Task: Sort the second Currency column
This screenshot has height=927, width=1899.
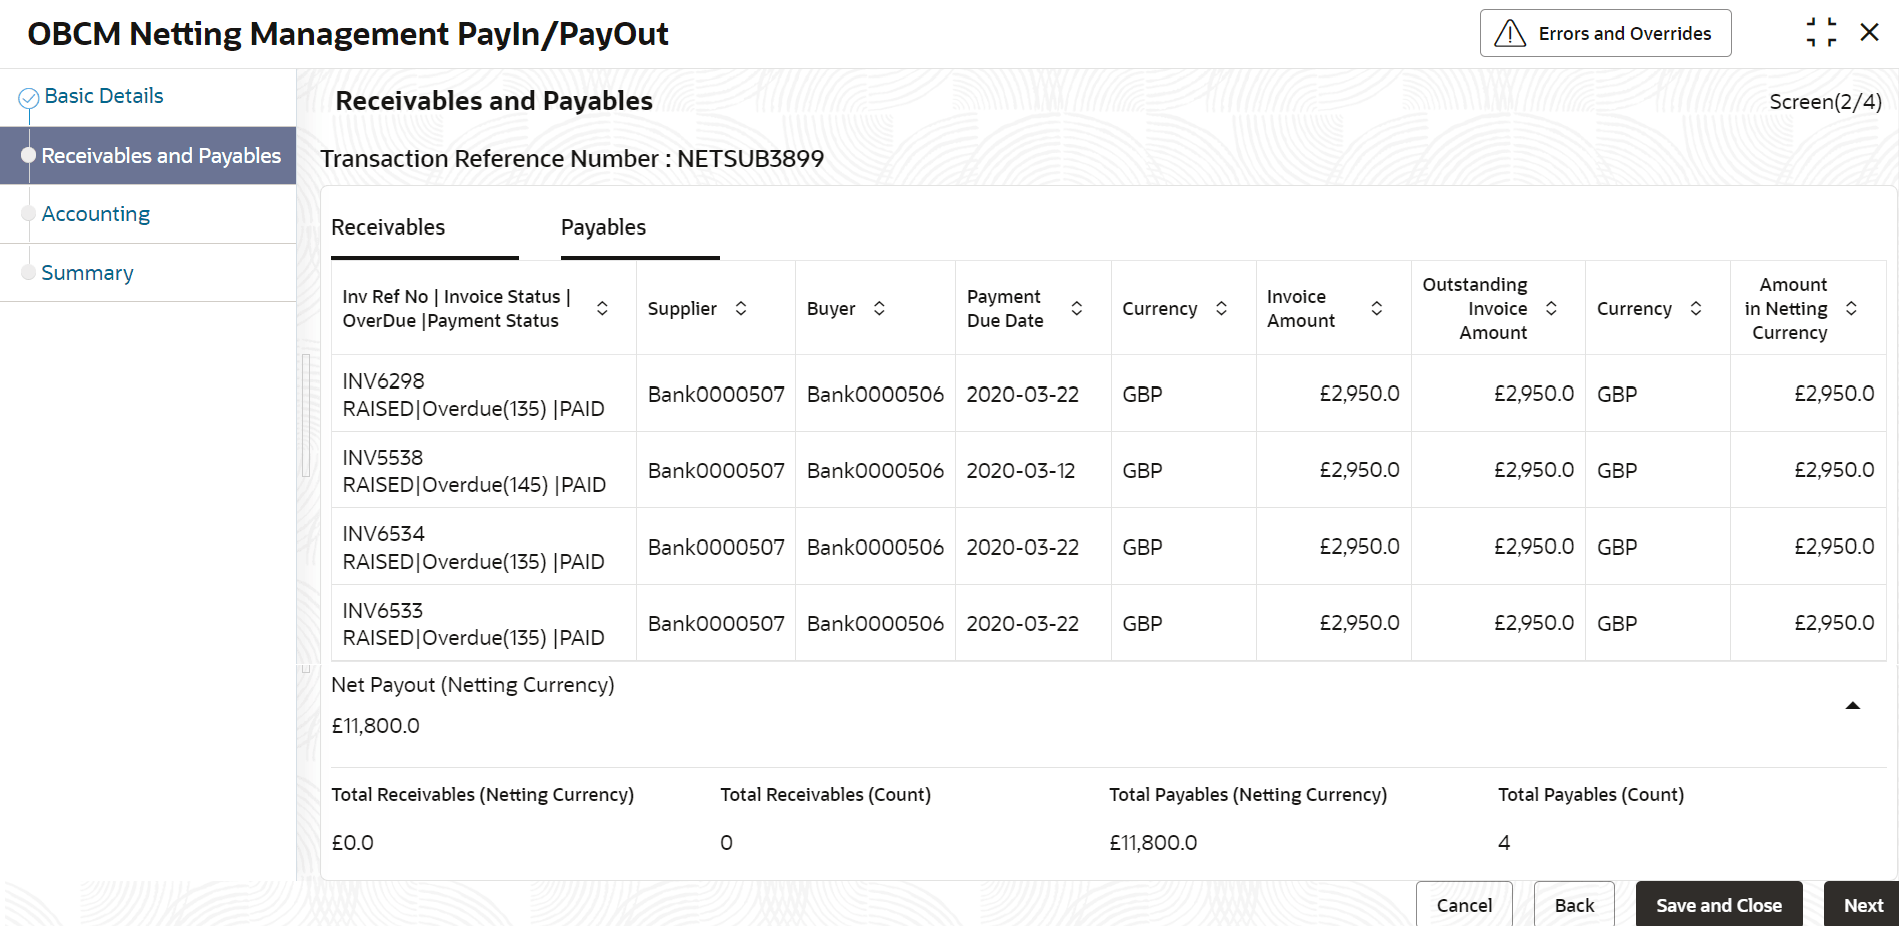Action: pos(1696,308)
